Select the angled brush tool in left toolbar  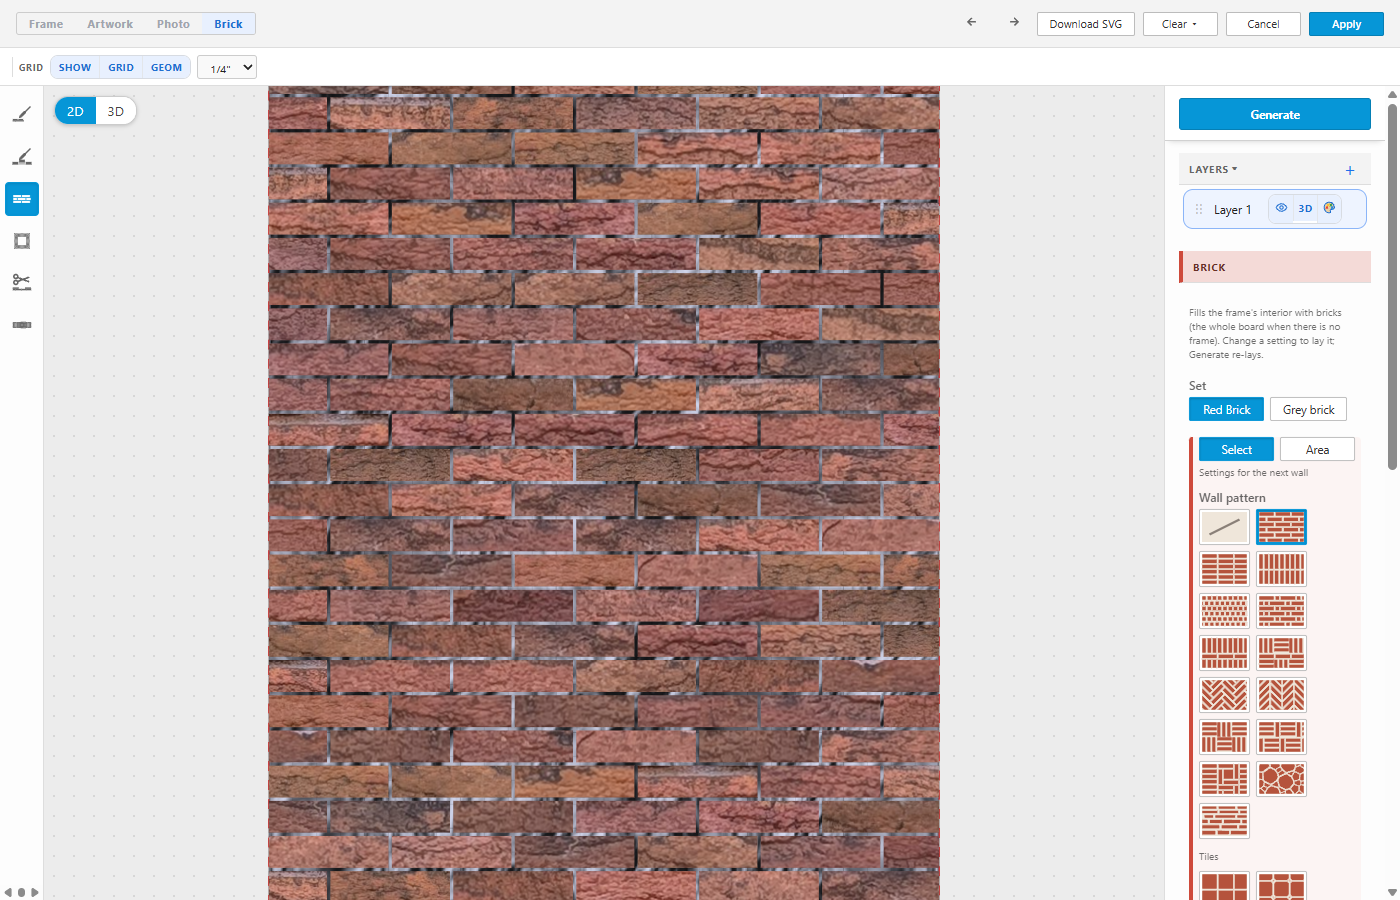click(22, 157)
